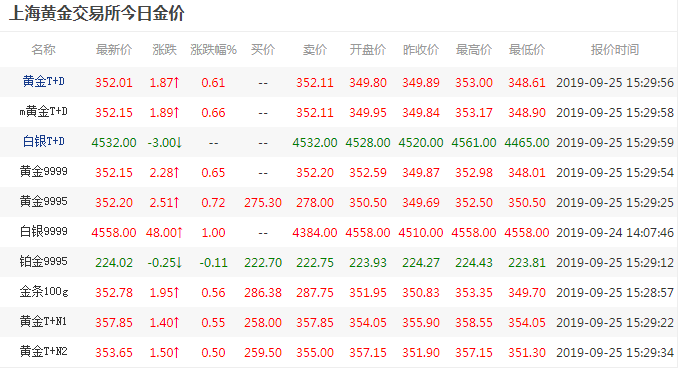Click timestamp 2019-09-25 15:28:57
The width and height of the screenshot is (696, 372).
pos(615,293)
